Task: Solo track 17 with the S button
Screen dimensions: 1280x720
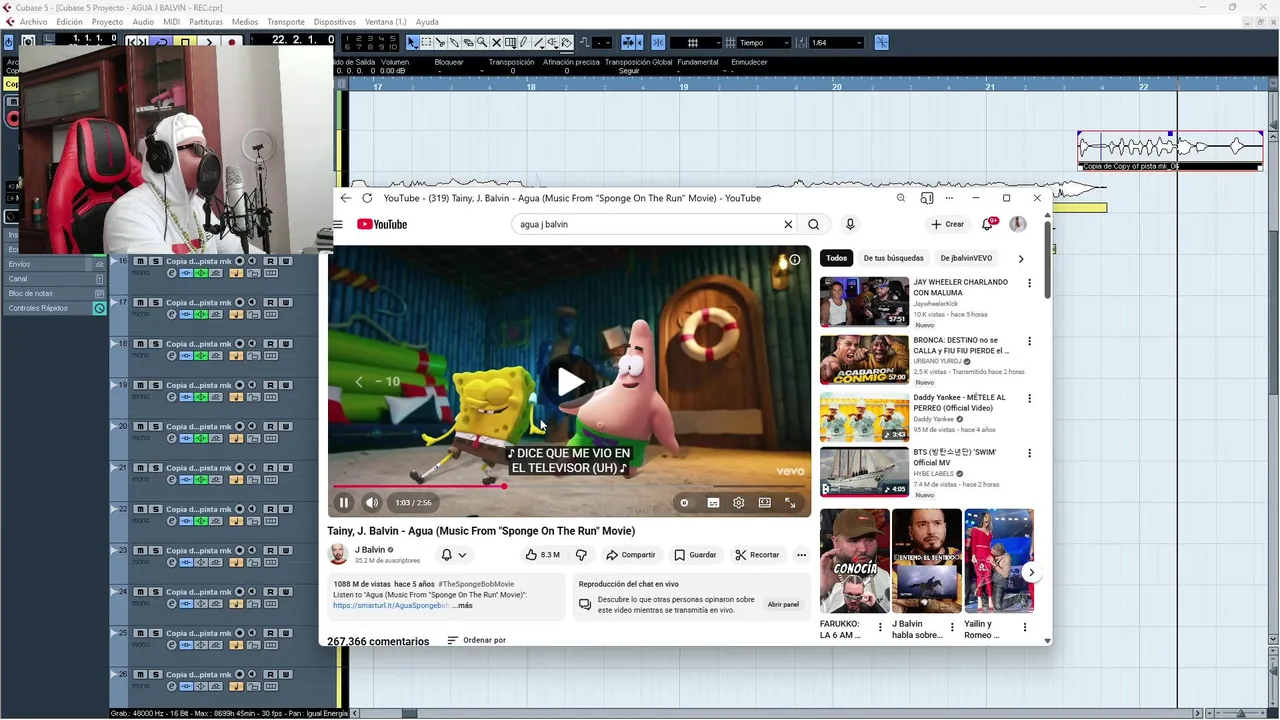Action: [x=156, y=302]
